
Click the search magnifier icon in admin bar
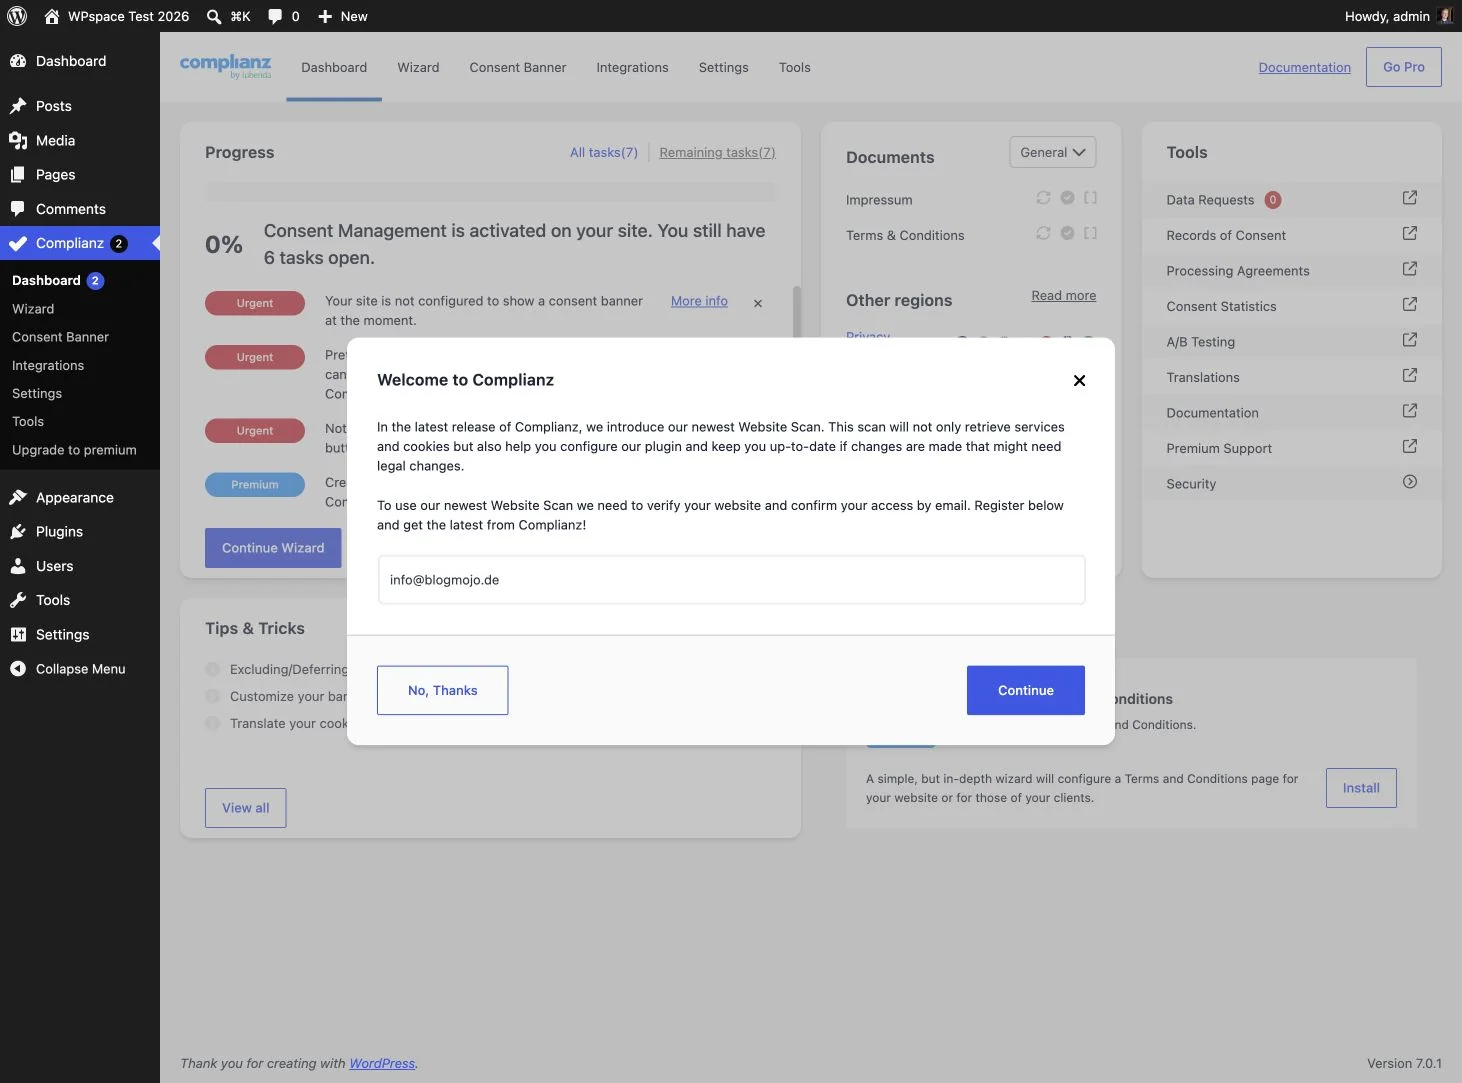point(214,16)
